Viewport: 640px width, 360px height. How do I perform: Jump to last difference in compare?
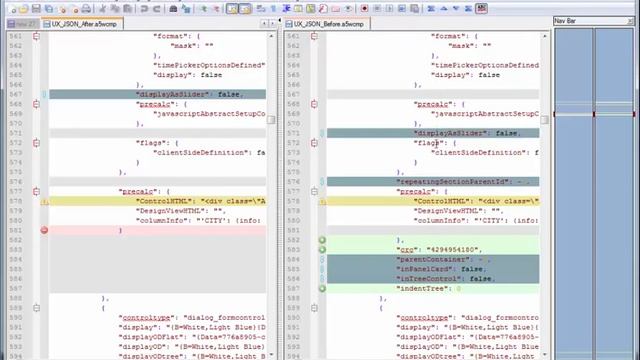(x=469, y=9)
